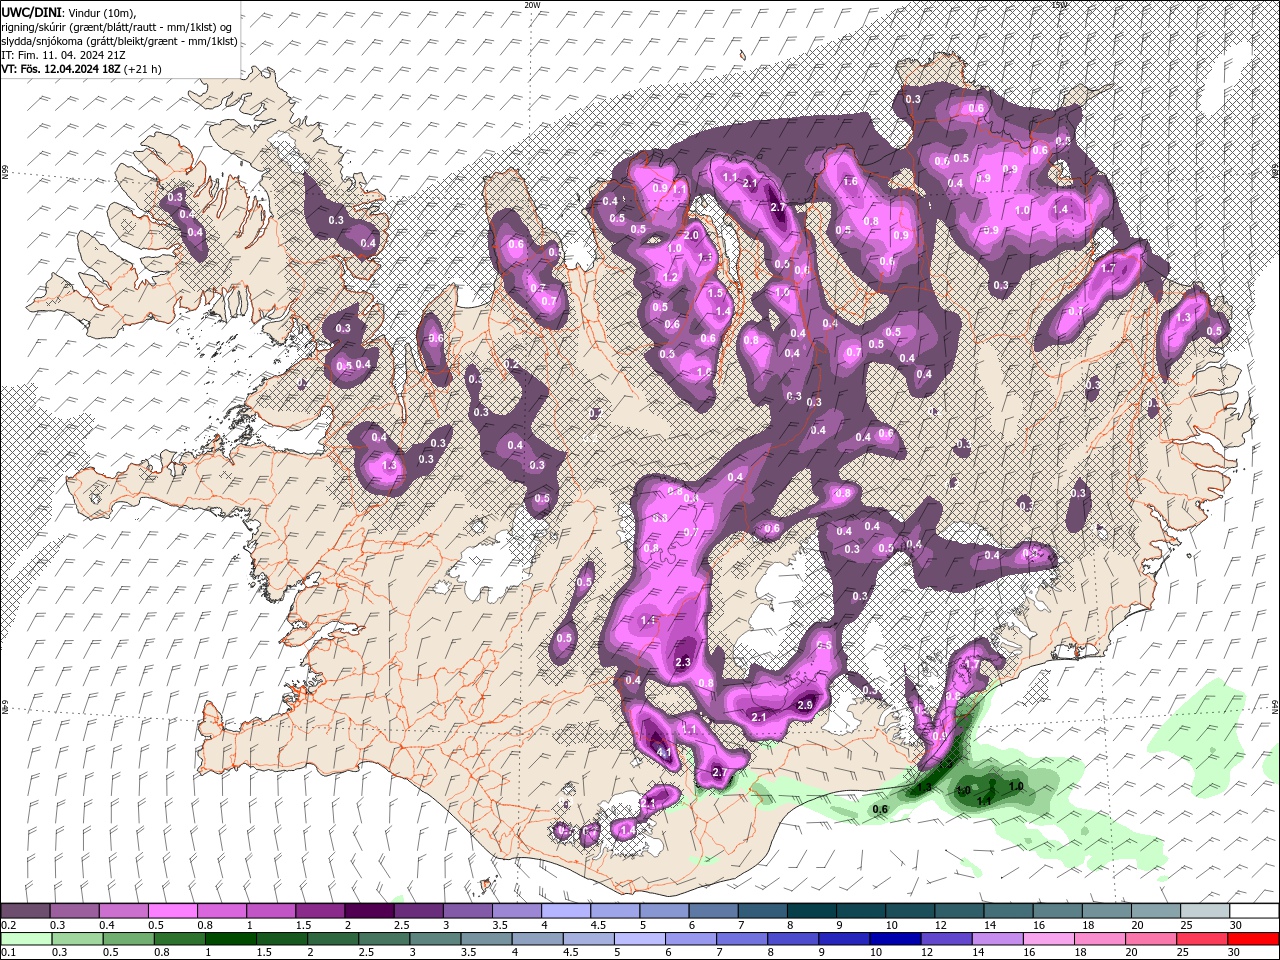
Task: Select the light lavender 4–4.5 snow swatch
Action: pos(564,911)
